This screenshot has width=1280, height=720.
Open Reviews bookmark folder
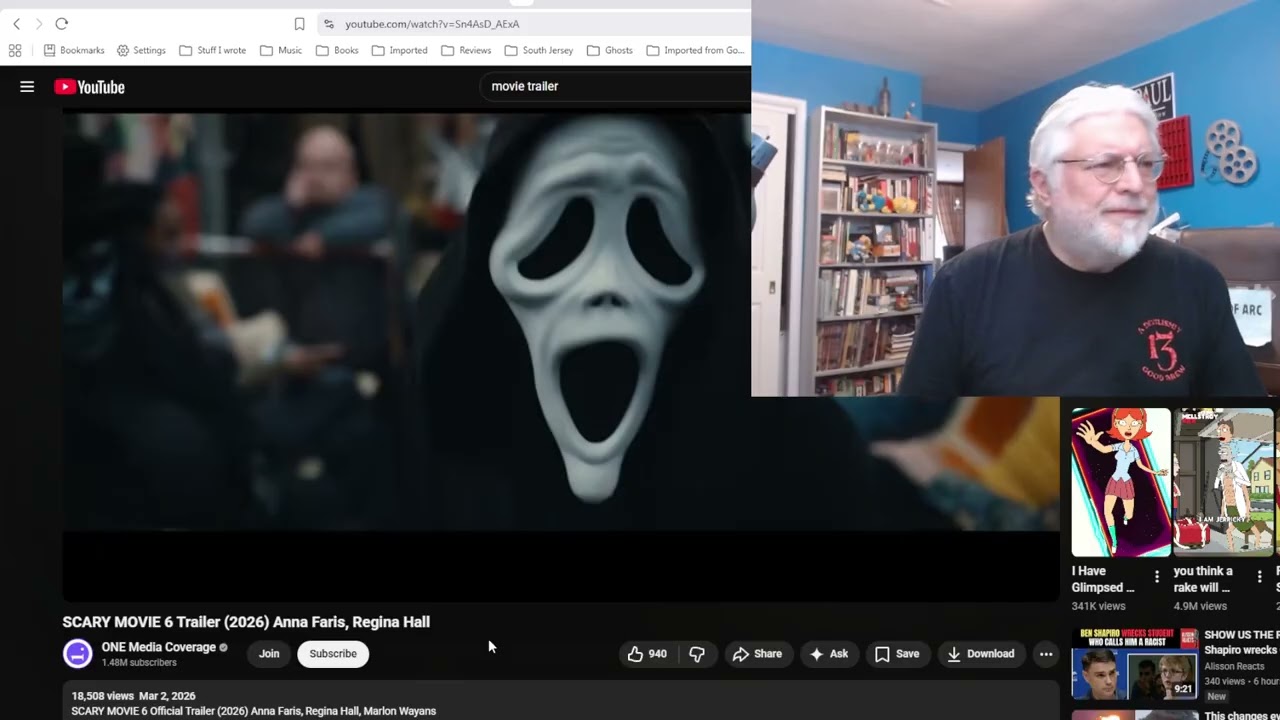pos(466,50)
